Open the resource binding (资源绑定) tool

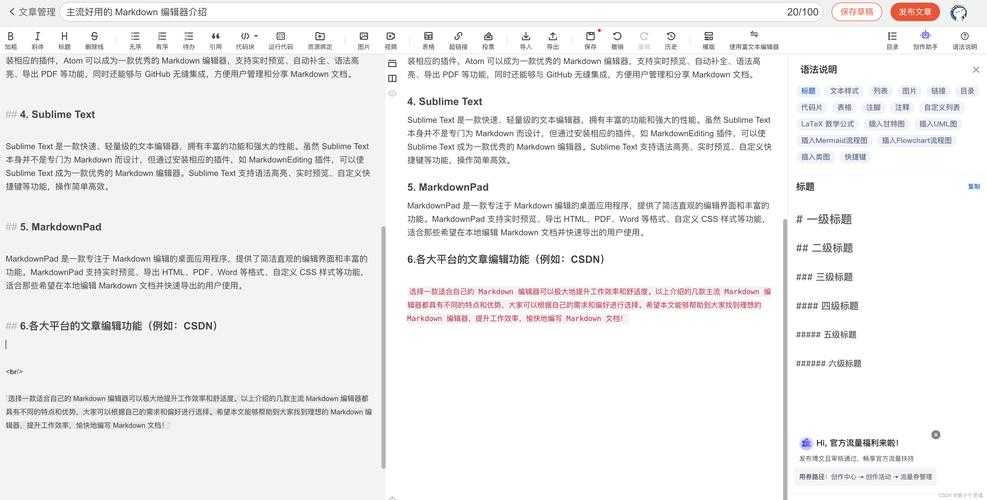320,40
